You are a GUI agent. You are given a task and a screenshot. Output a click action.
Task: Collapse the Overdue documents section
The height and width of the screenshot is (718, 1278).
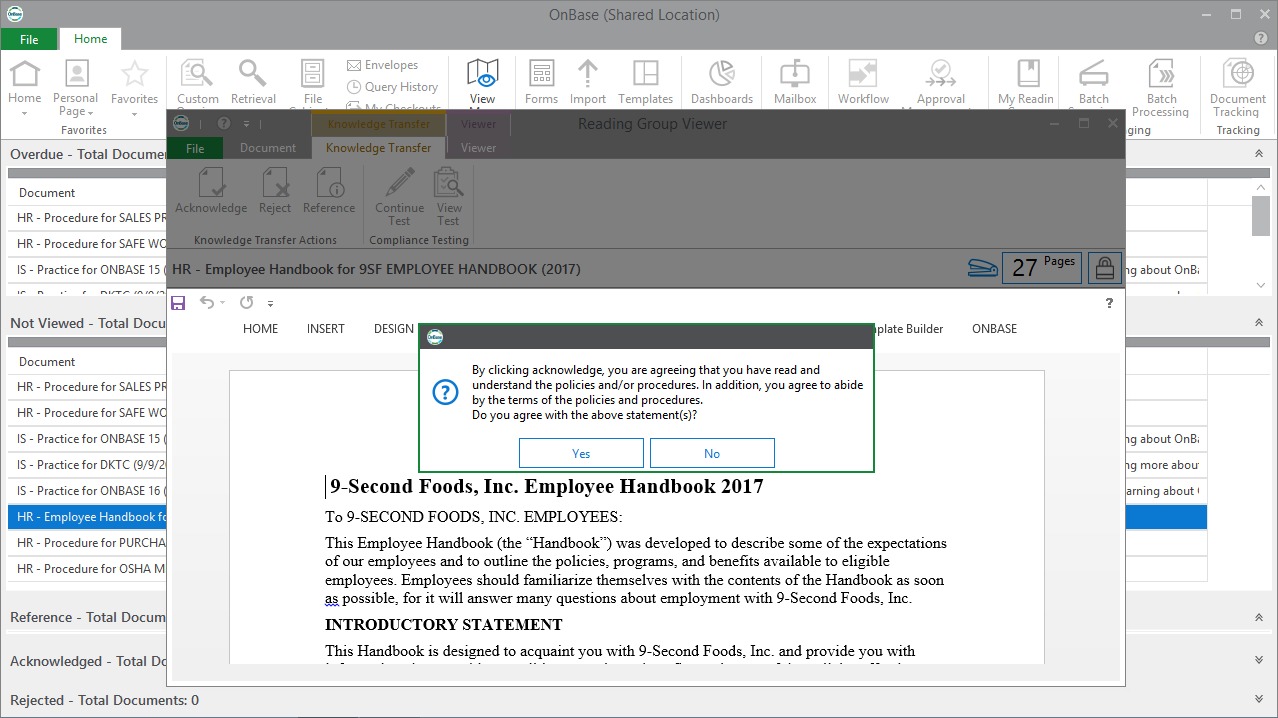pos(1259,154)
